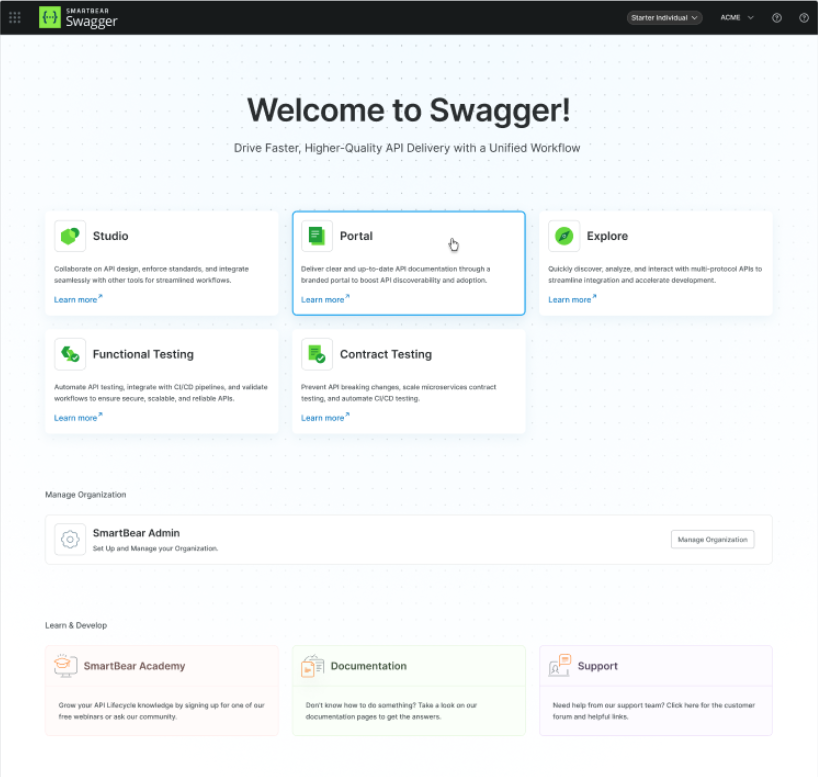Click the Welcome to Swagger! heading
This screenshot has height=777, width=818.
coord(408,110)
